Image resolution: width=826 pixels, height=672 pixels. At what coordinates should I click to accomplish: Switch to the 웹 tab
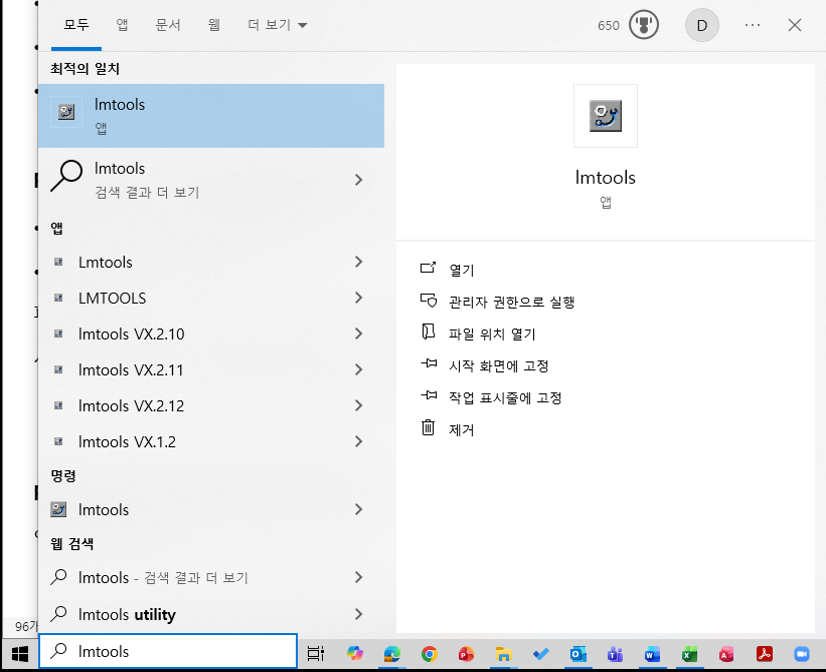tap(213, 25)
